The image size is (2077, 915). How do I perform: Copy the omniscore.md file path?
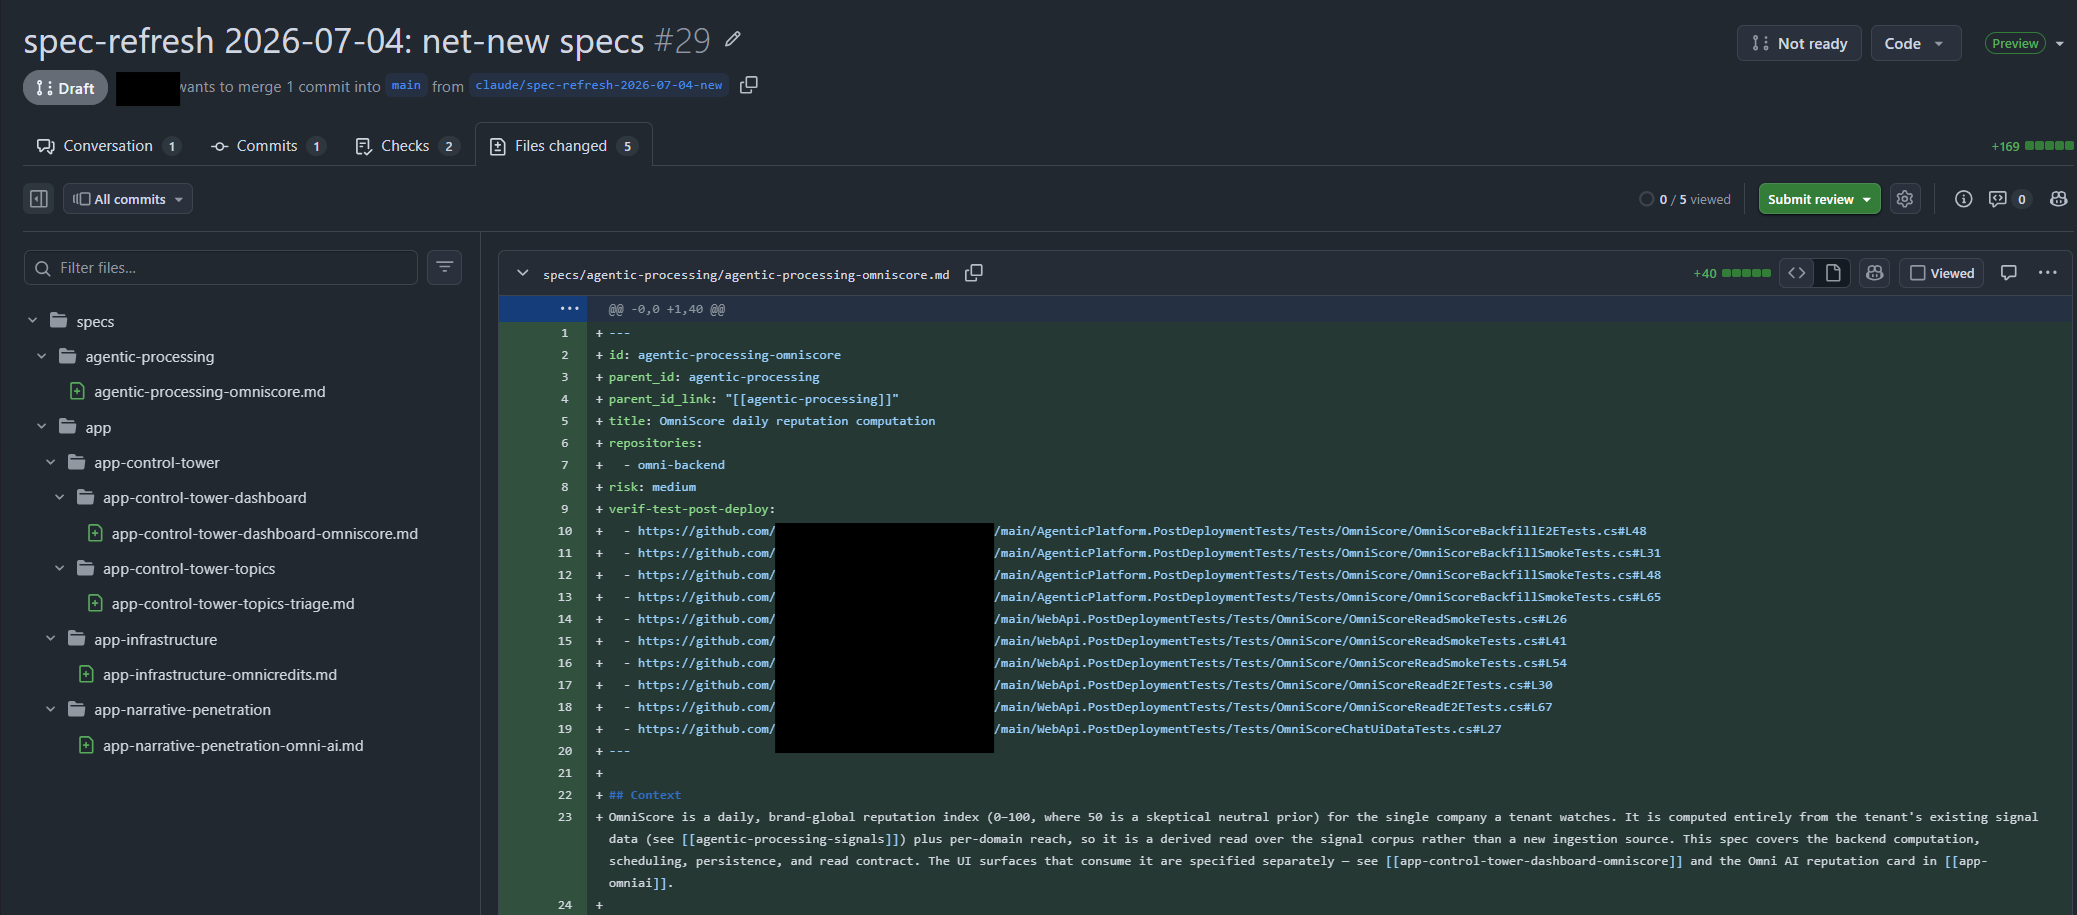tap(973, 273)
